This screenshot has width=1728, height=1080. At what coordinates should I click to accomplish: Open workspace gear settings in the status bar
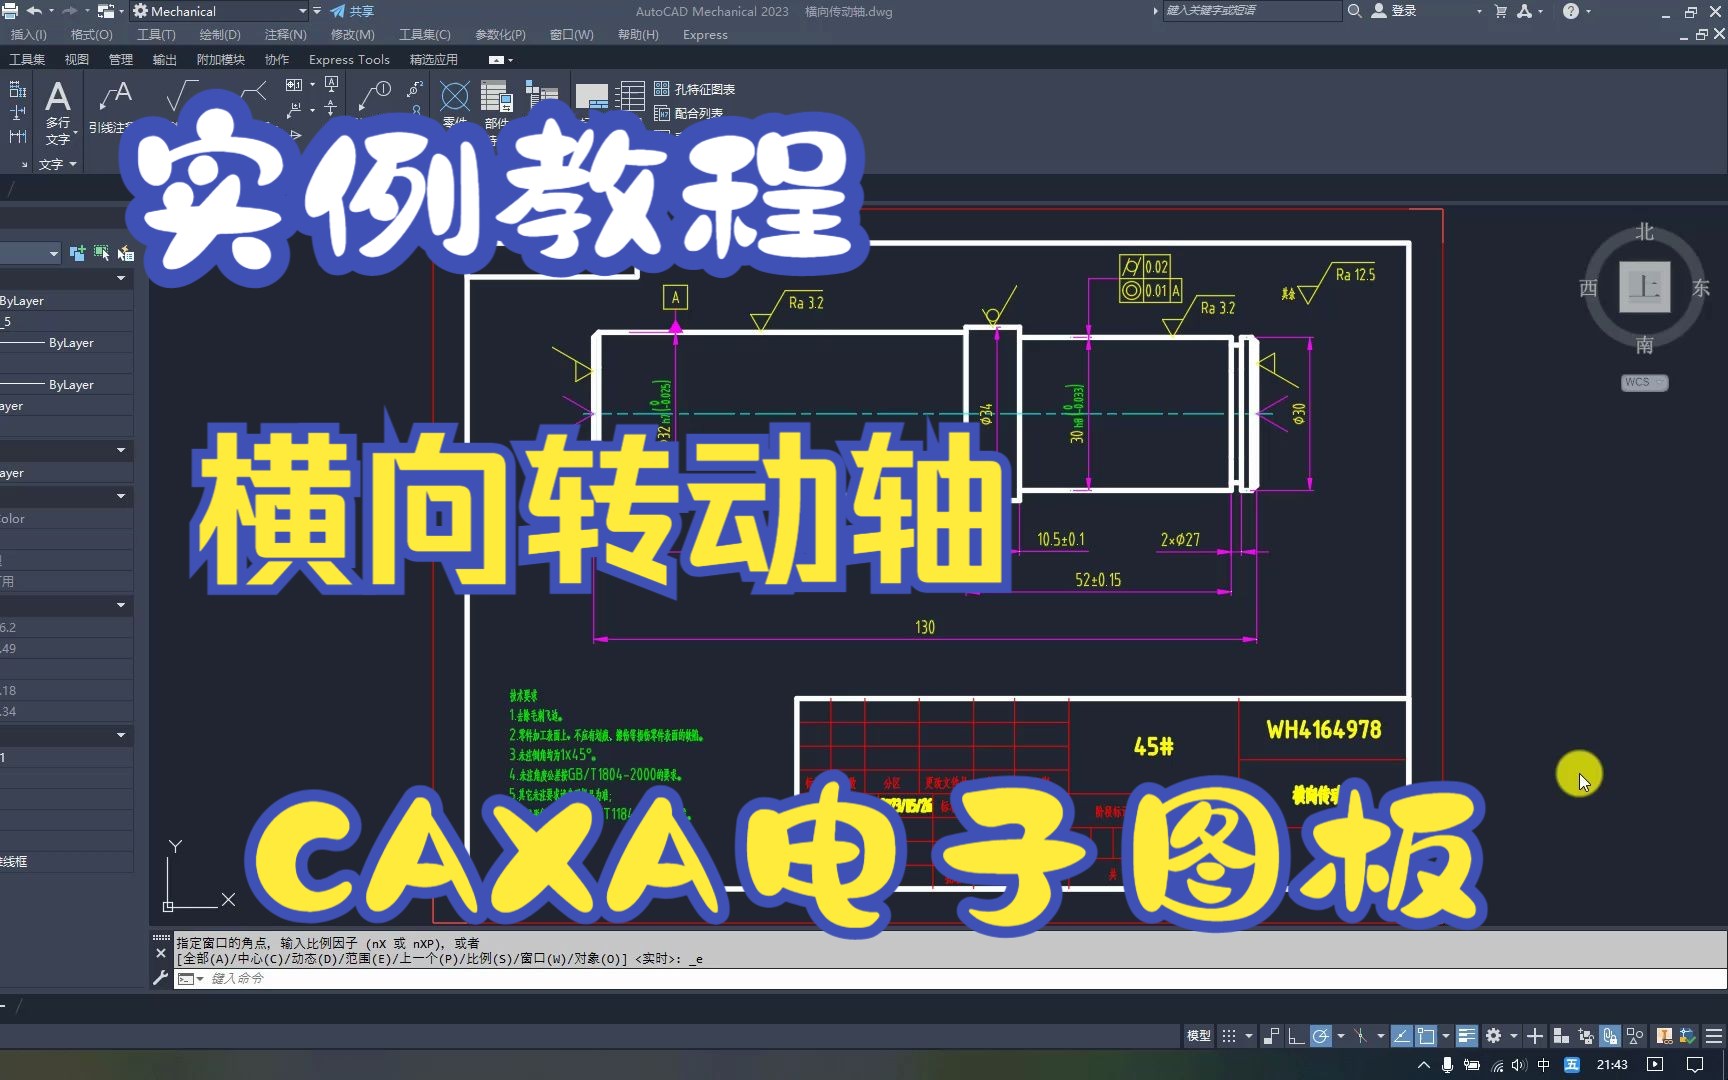(1493, 1036)
